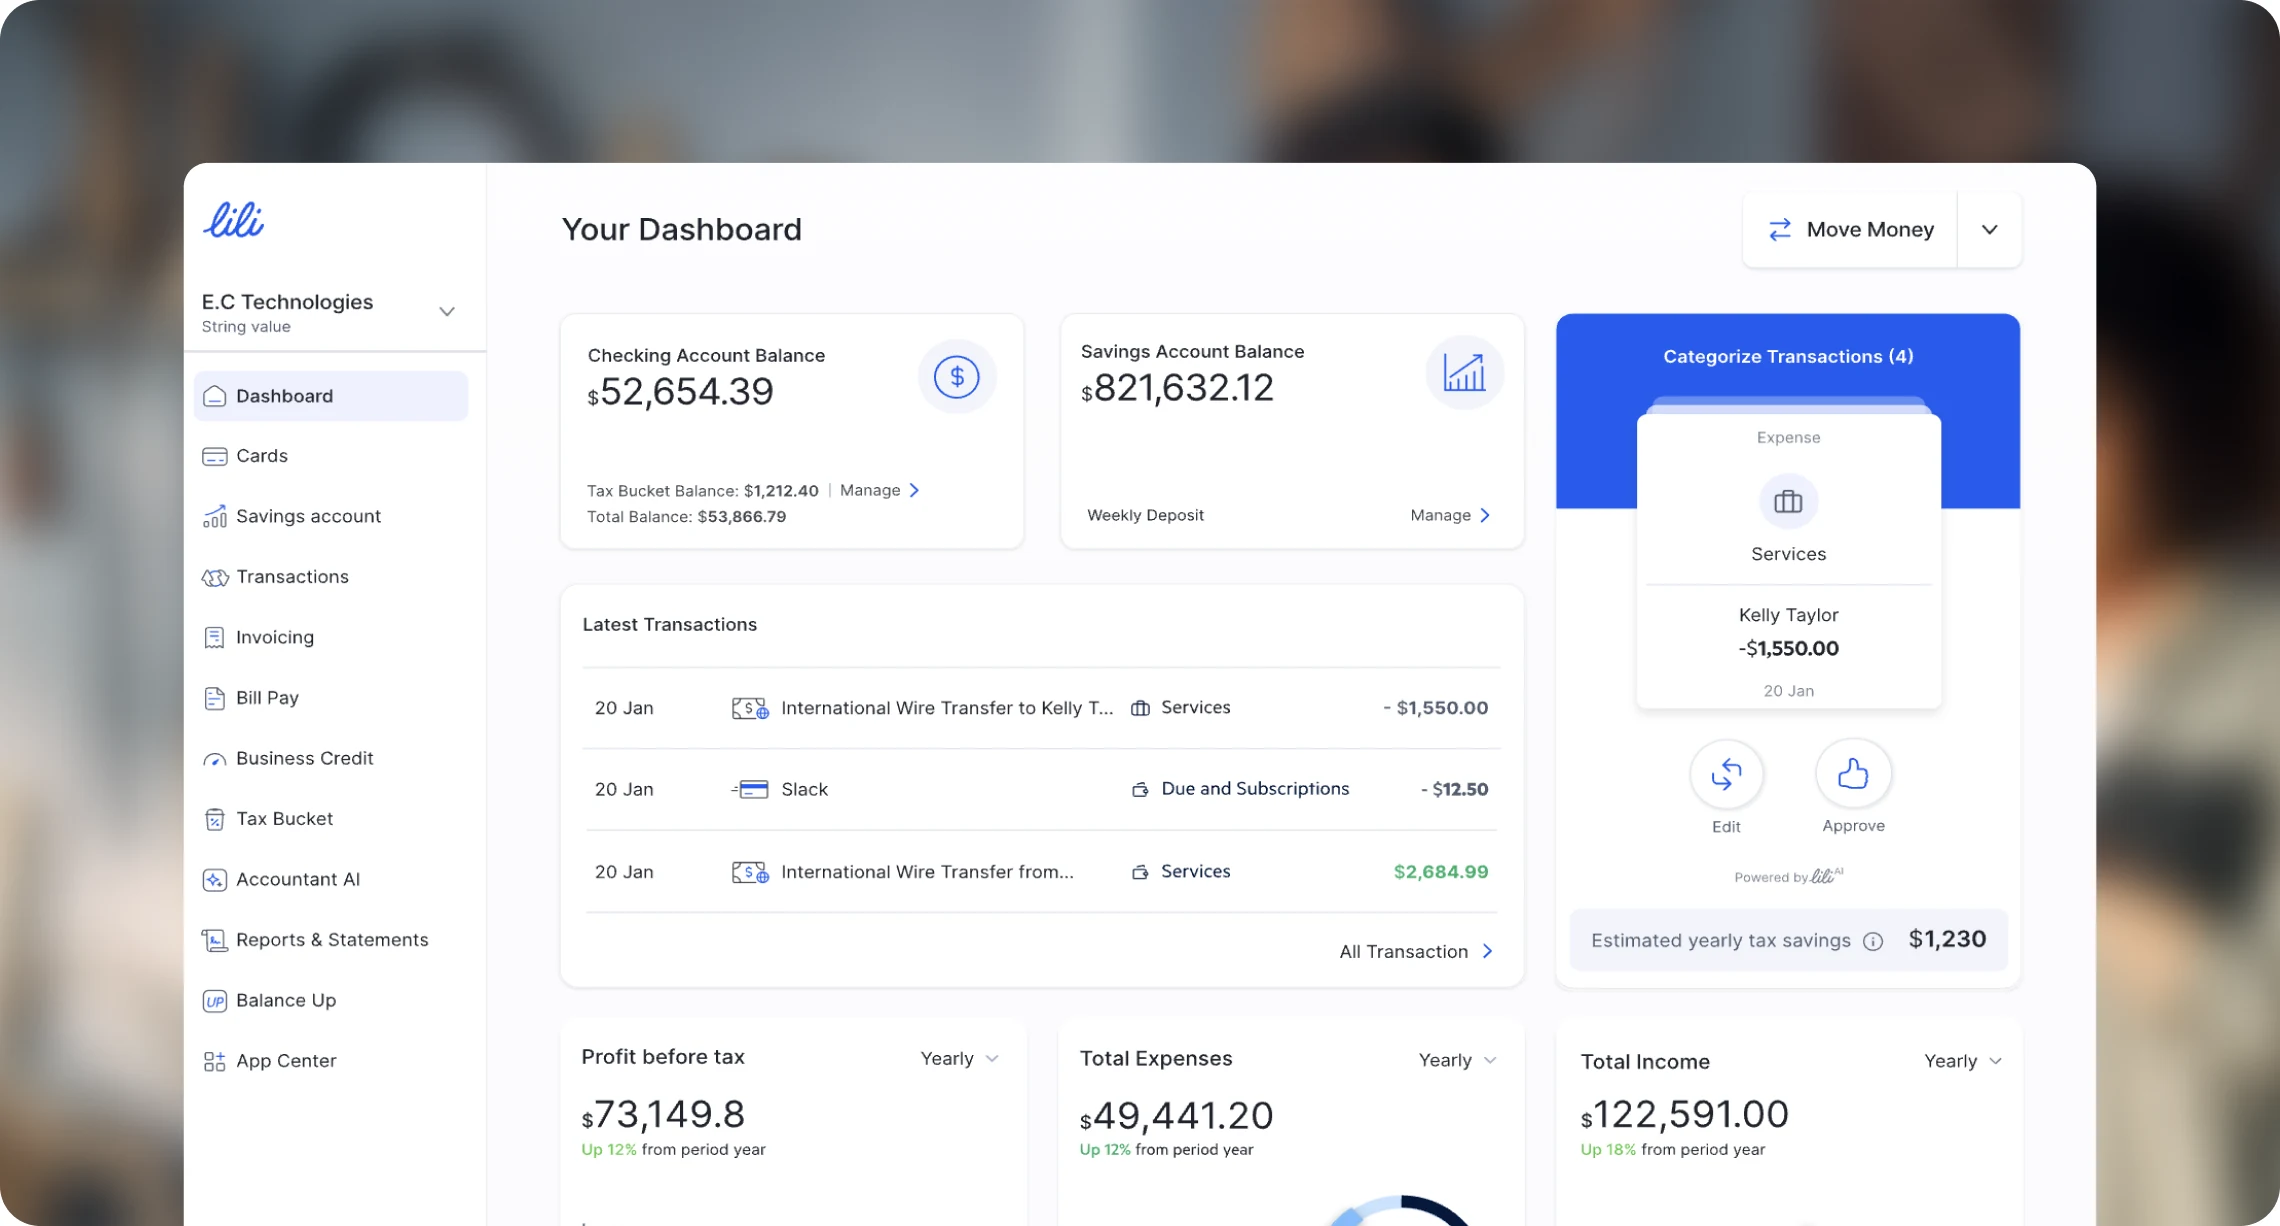Viewport: 2280px width, 1226px height.
Task: Open the All Transaction link
Action: tap(1416, 952)
